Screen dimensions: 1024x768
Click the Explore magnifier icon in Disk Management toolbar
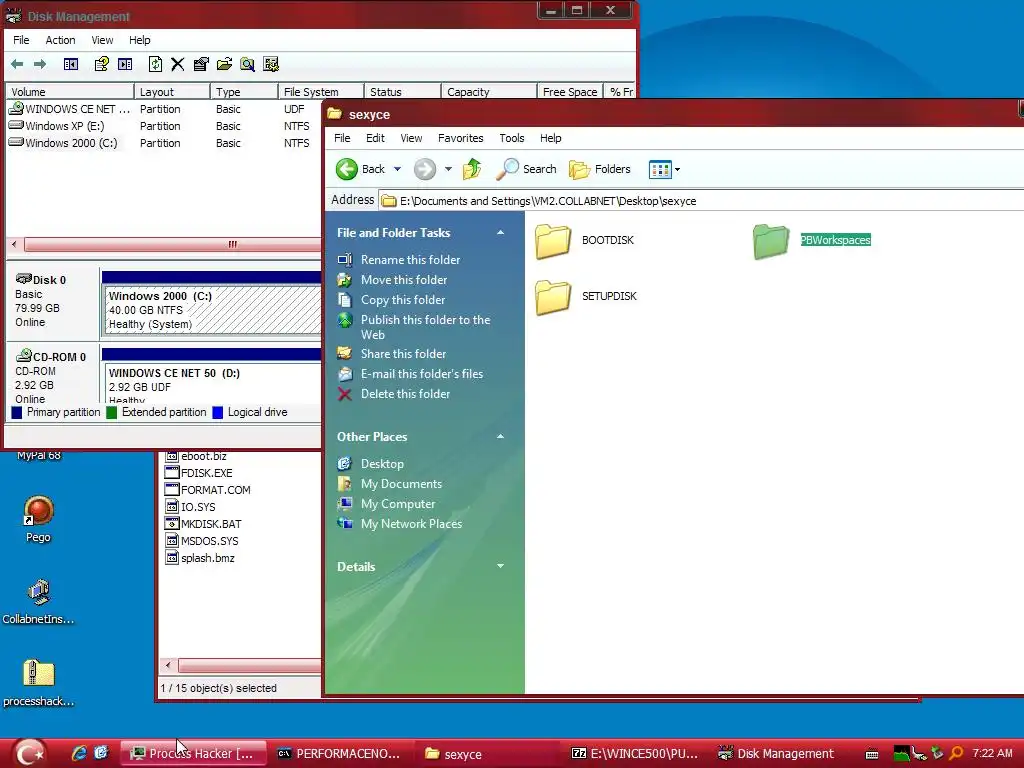248,64
